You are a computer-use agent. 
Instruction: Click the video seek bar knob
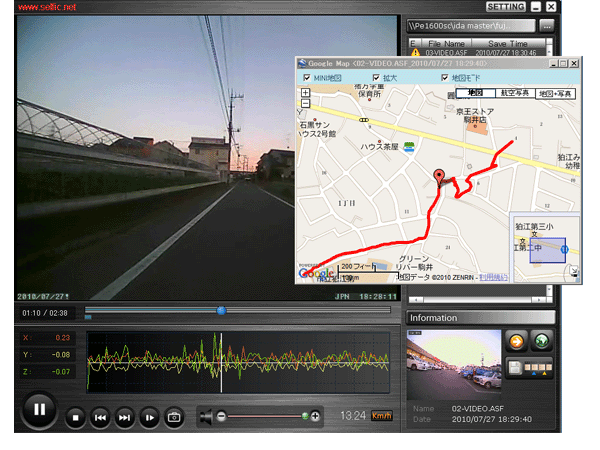point(221,310)
